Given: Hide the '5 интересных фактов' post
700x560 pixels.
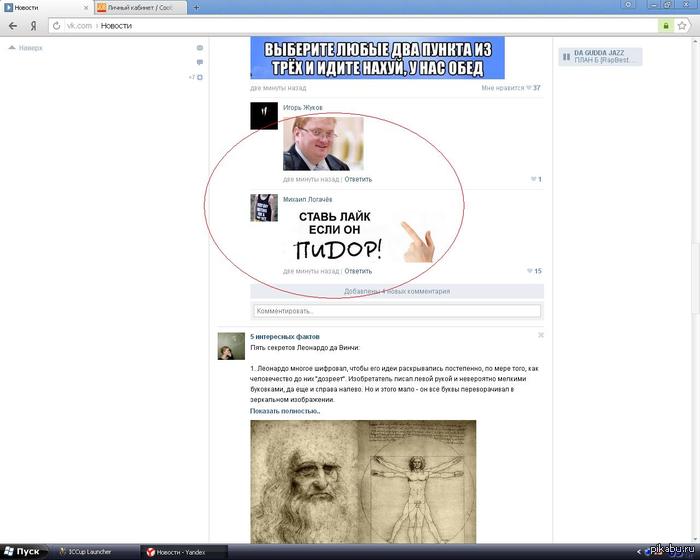Looking at the screenshot, I should (541, 335).
